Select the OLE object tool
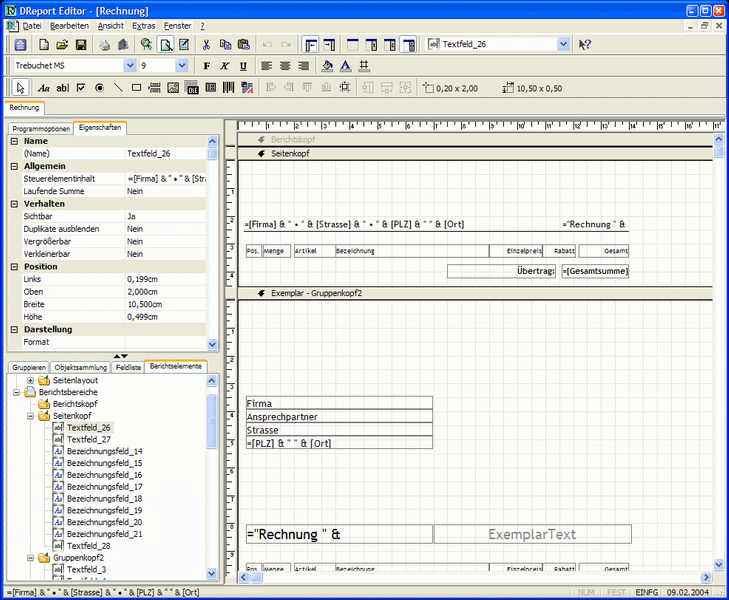The height and width of the screenshot is (600, 729). (x=192, y=88)
